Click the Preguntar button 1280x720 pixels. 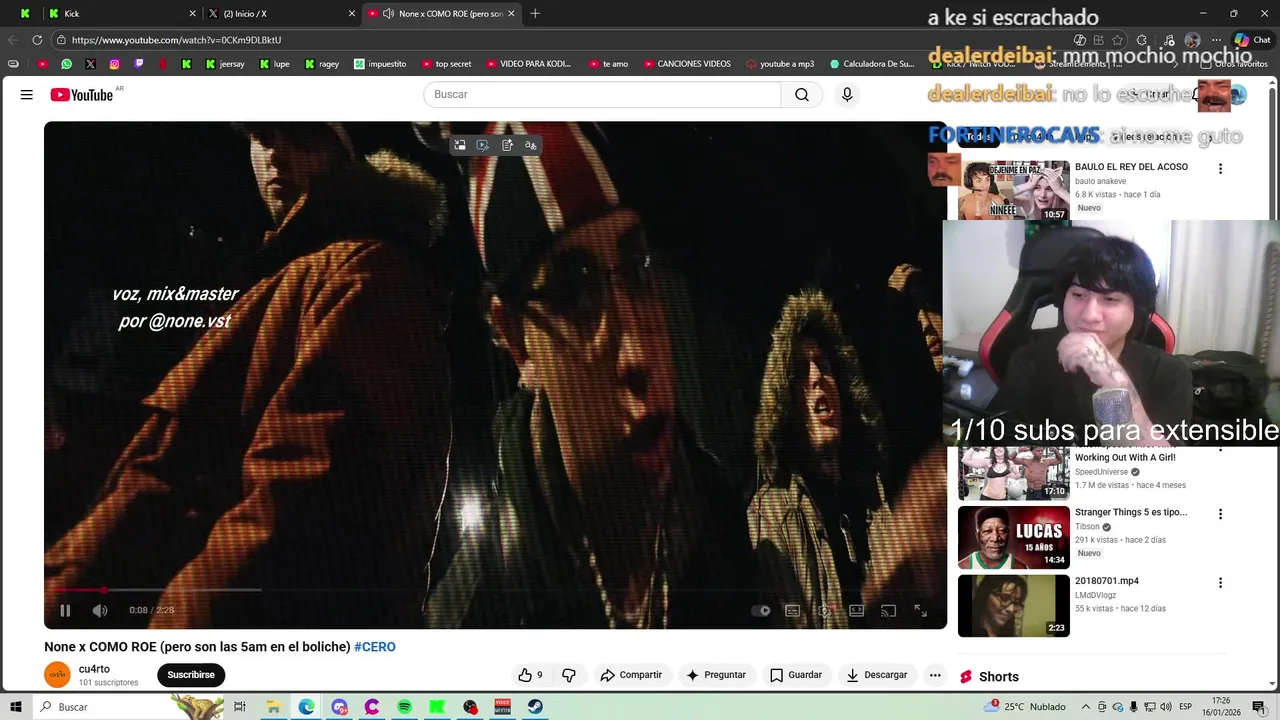[x=715, y=675]
